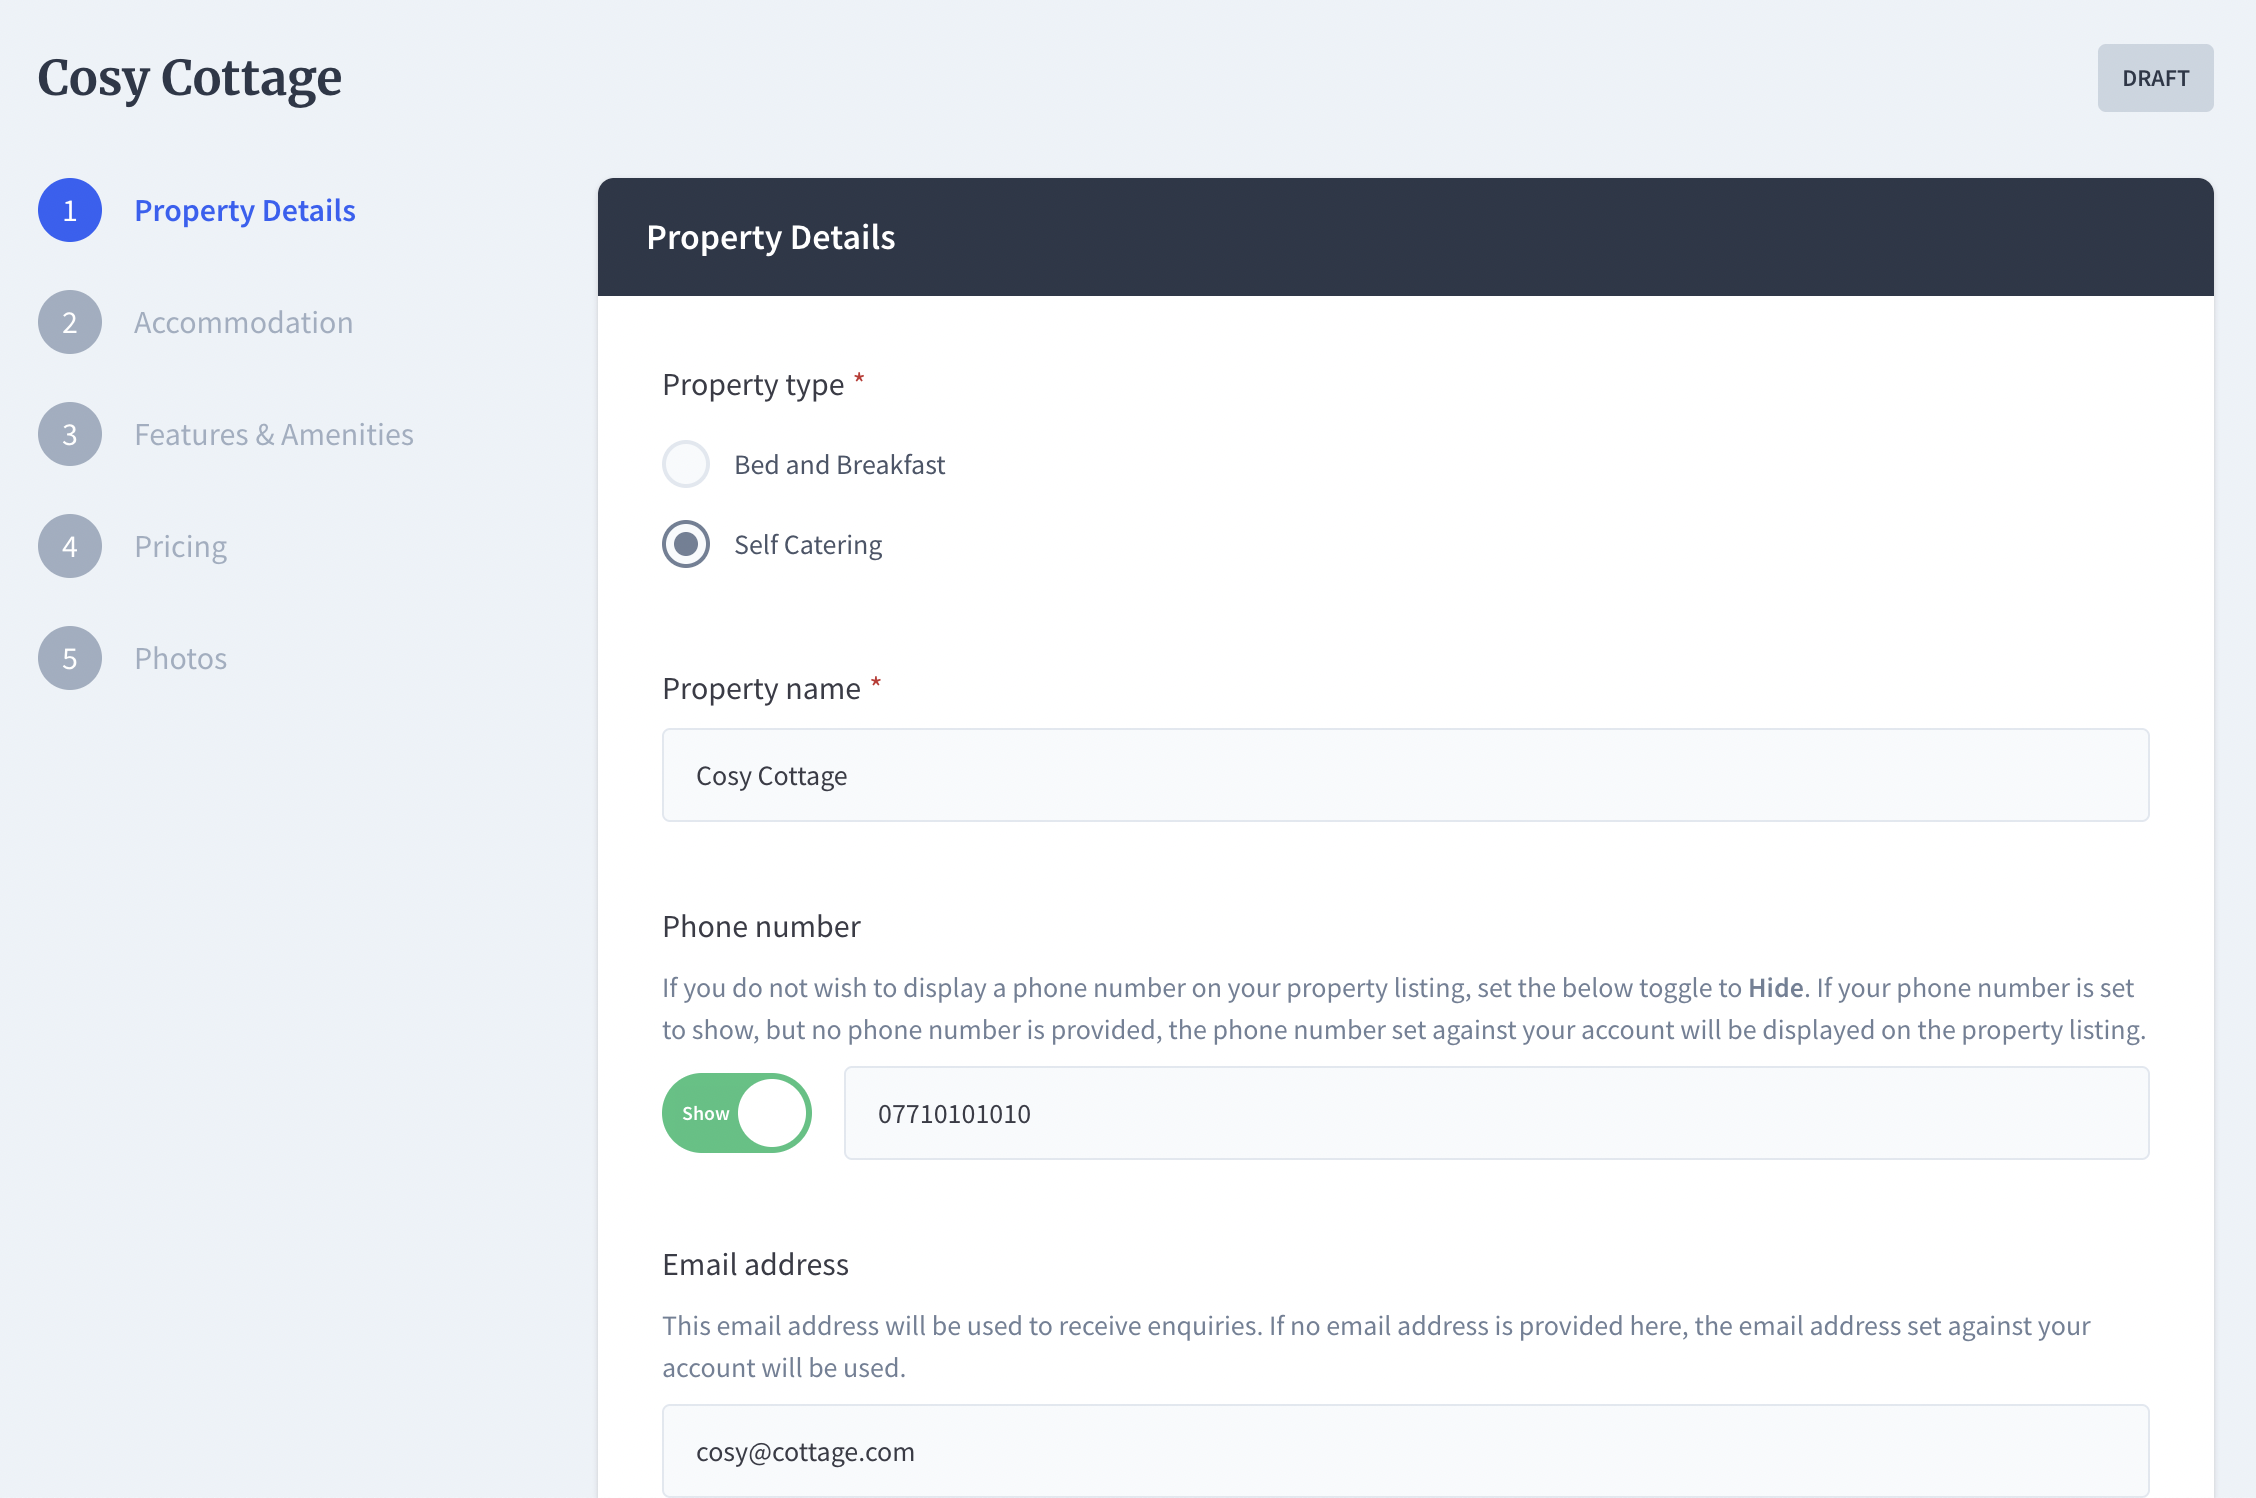Click into the phone number field
Screen dimensions: 2256x1498
coord(1496,1113)
